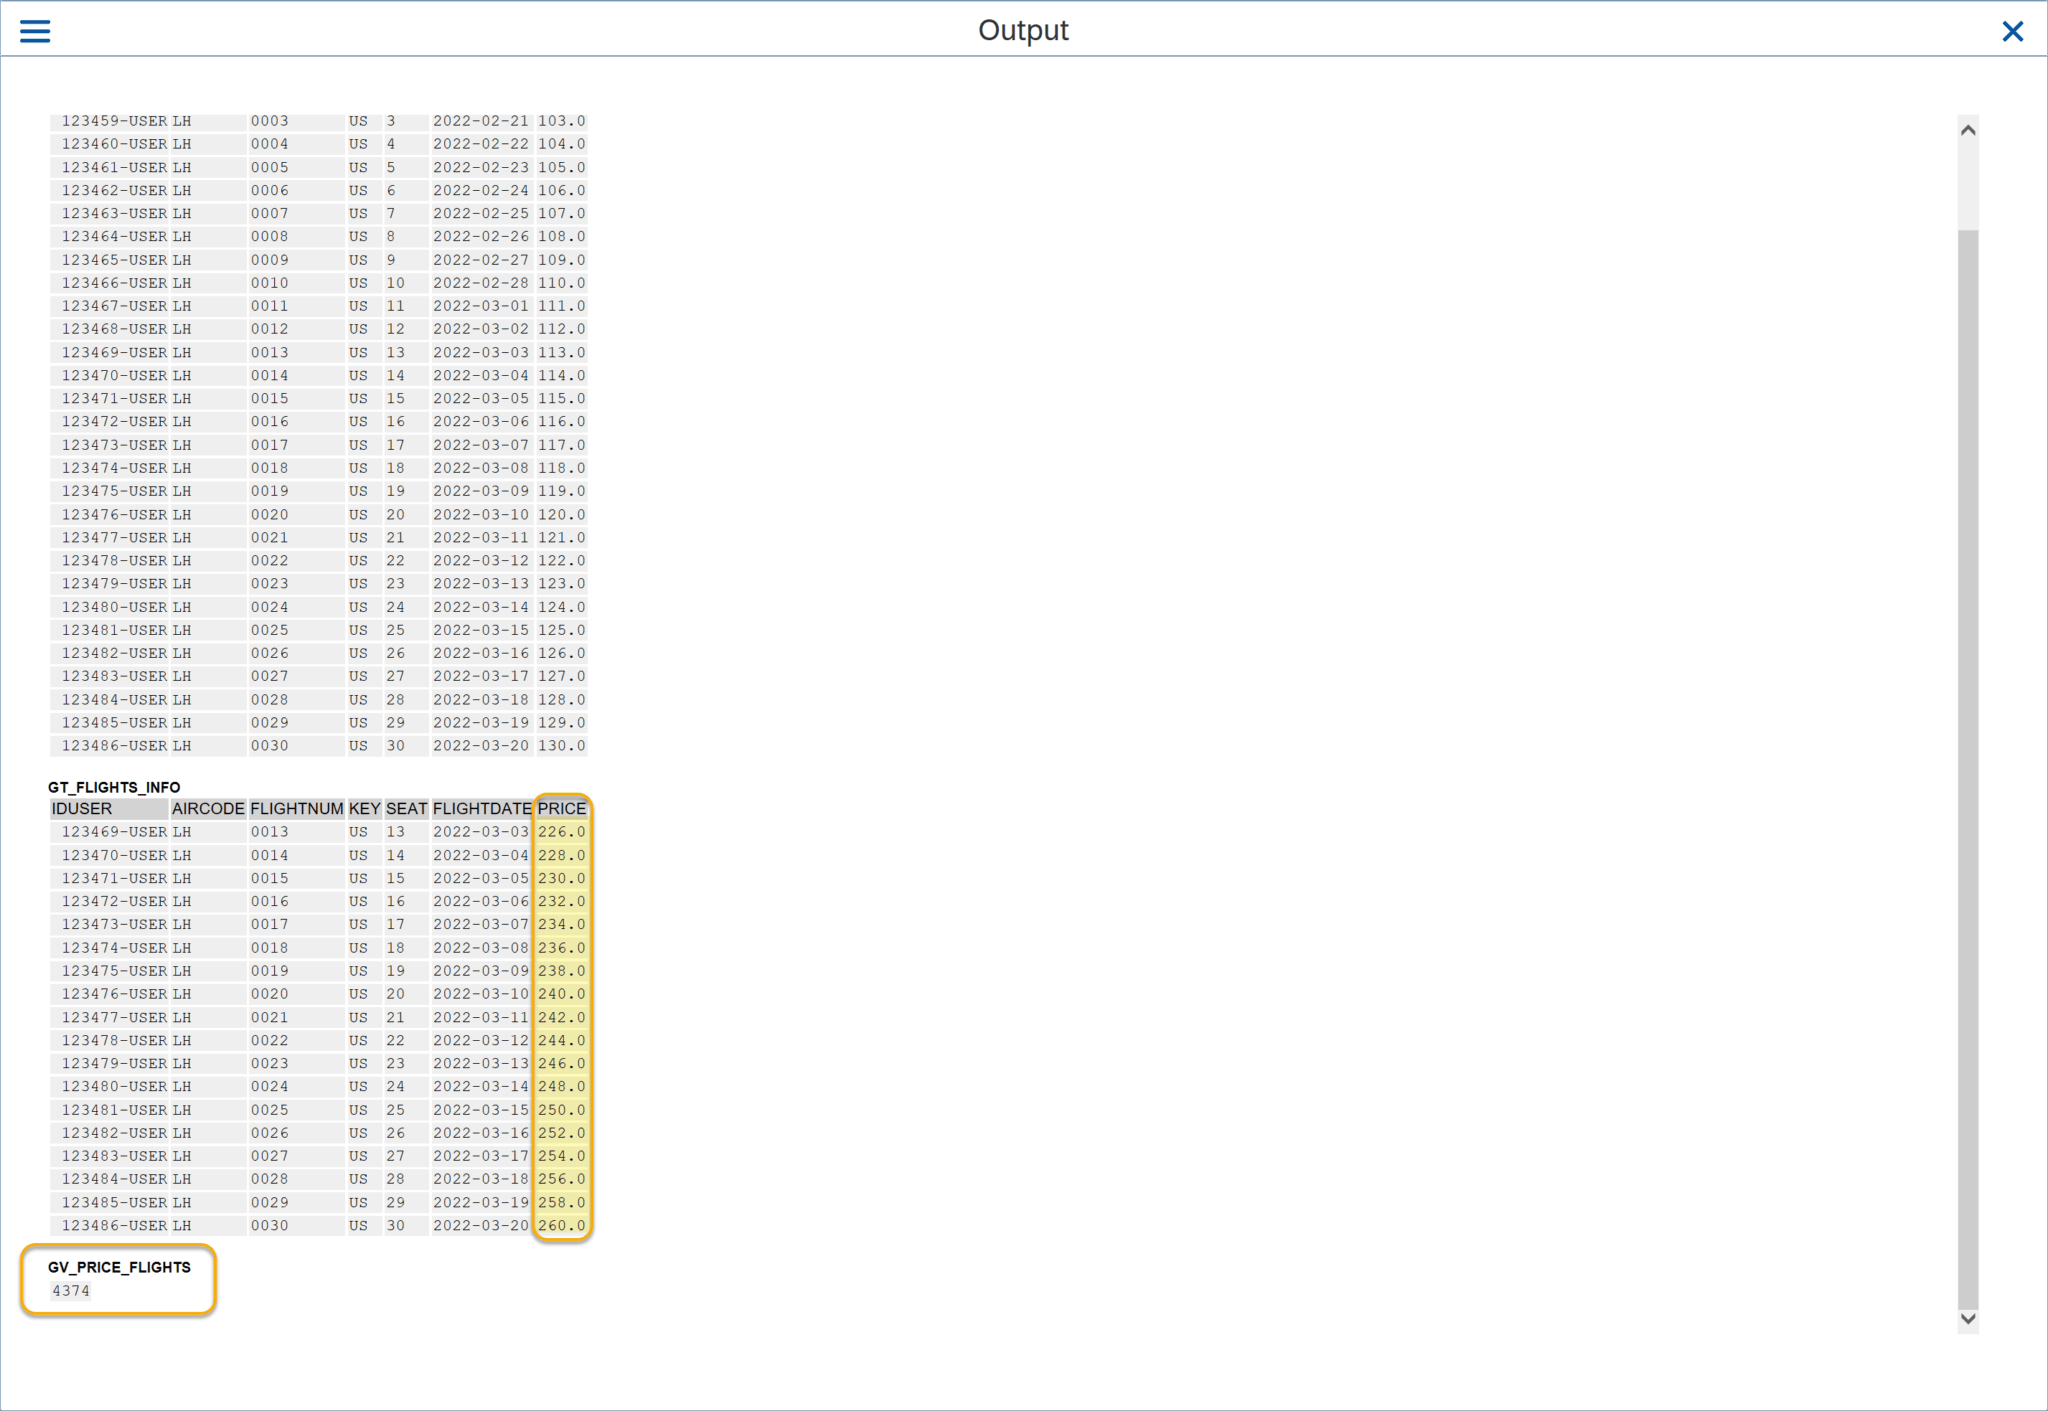Select the KEY column header
The width and height of the screenshot is (2048, 1411).
(364, 808)
